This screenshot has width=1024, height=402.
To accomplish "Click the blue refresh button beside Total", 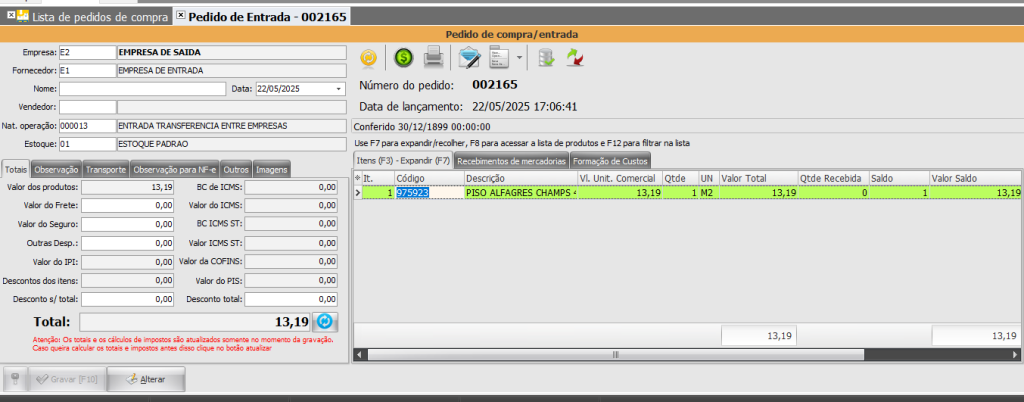I will (325, 322).
